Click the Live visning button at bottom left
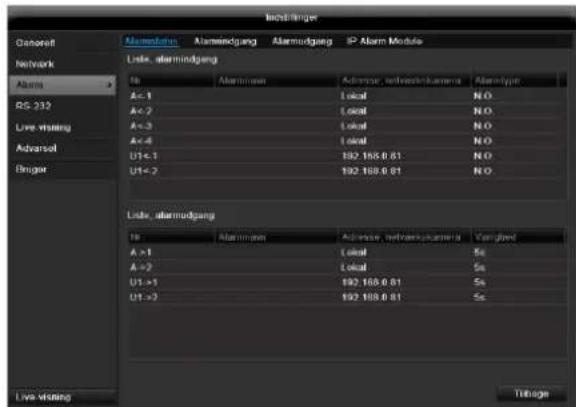 click(x=62, y=397)
